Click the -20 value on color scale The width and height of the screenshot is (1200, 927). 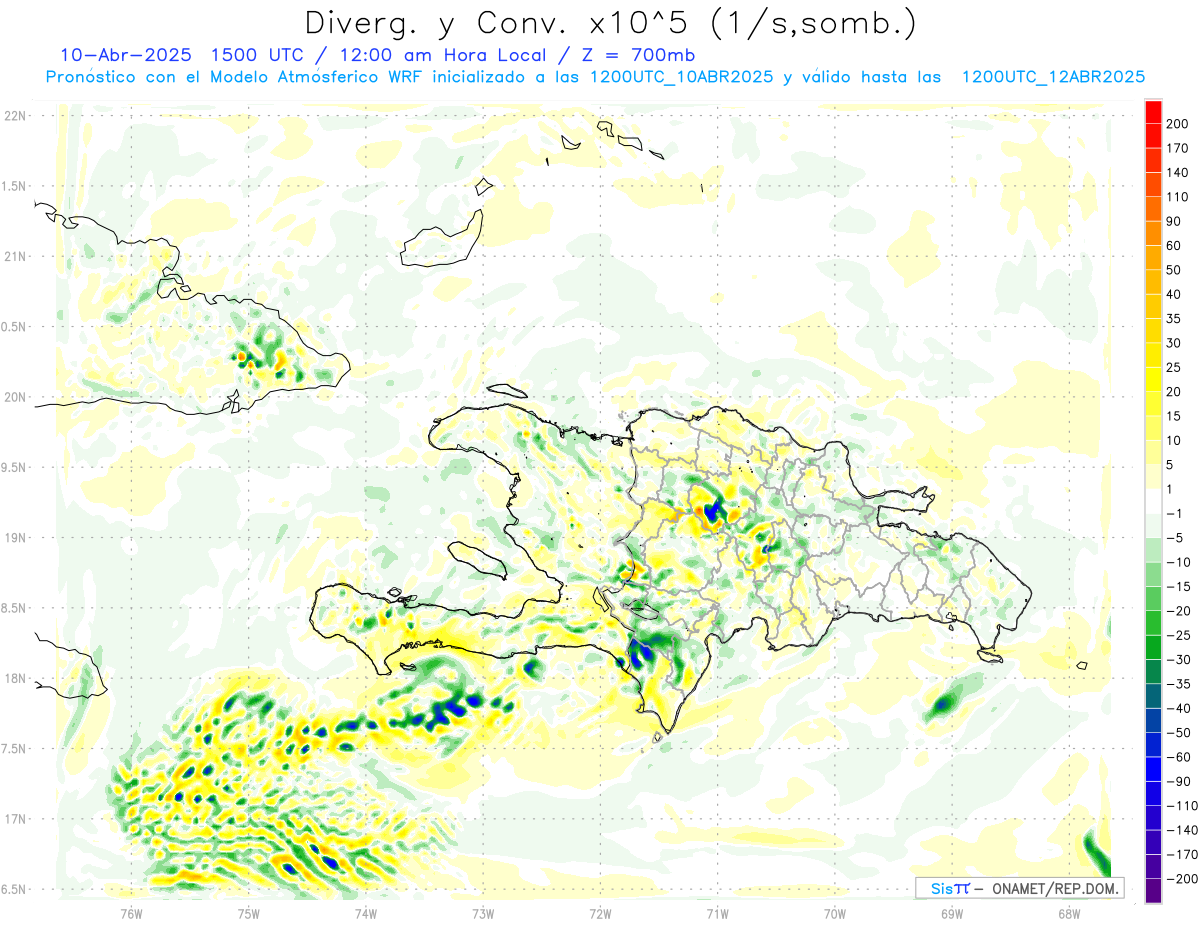tap(1178, 611)
